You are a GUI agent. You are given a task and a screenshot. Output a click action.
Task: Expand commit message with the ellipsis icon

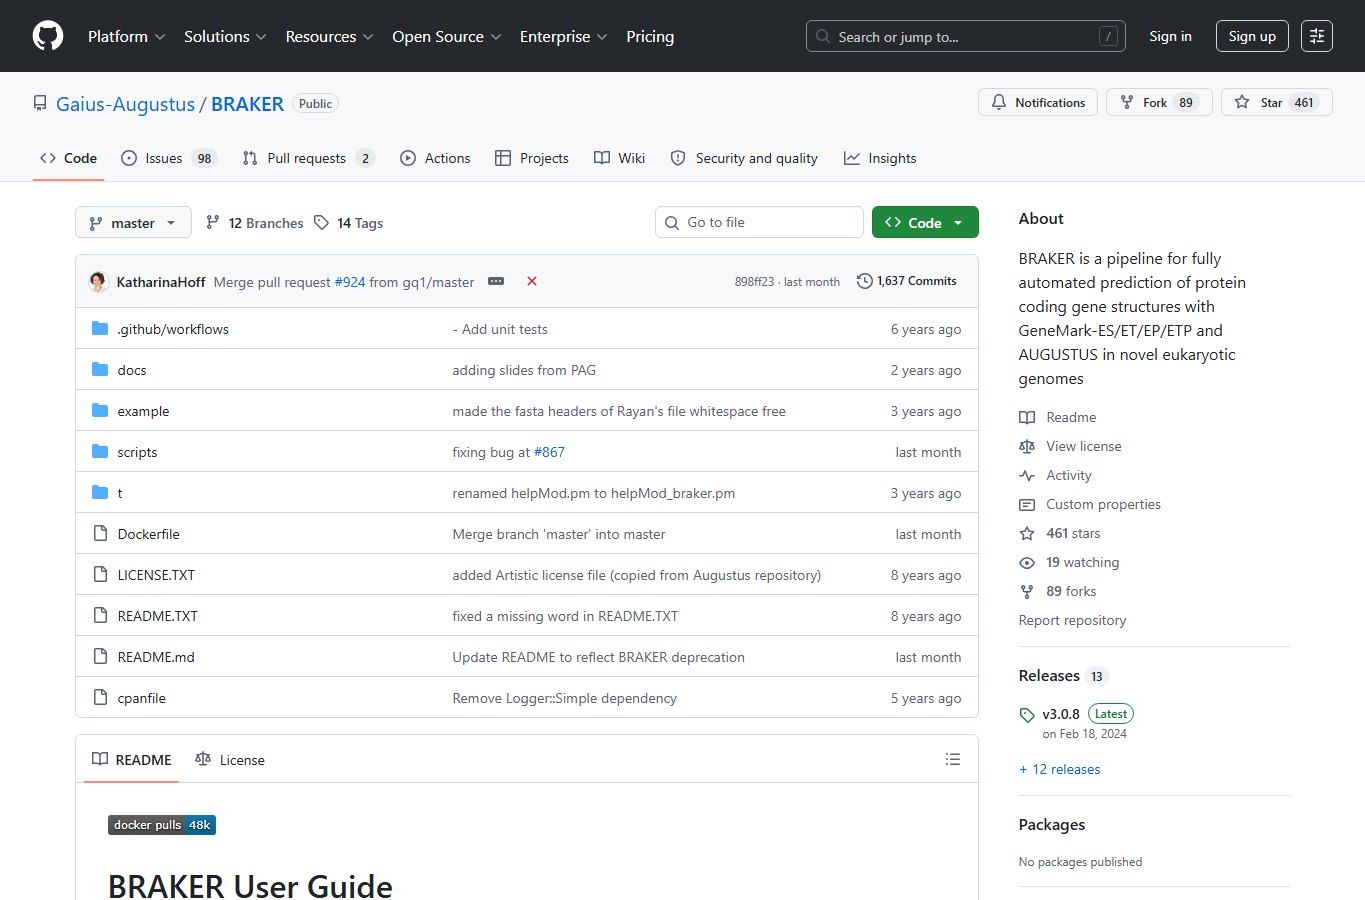tap(496, 281)
